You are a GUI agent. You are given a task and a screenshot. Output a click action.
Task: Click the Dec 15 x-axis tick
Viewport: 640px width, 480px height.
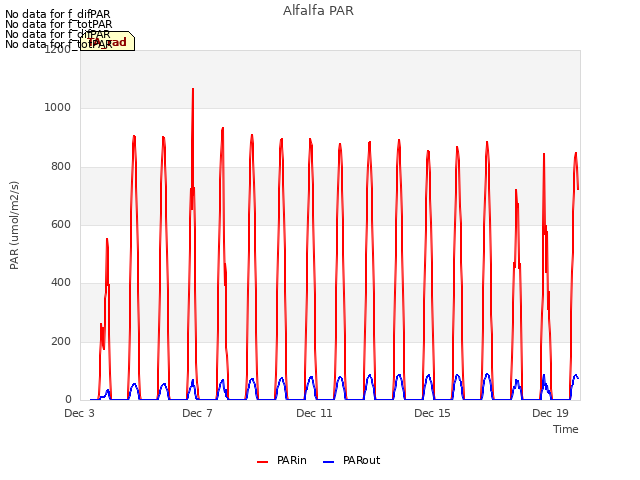432,413
